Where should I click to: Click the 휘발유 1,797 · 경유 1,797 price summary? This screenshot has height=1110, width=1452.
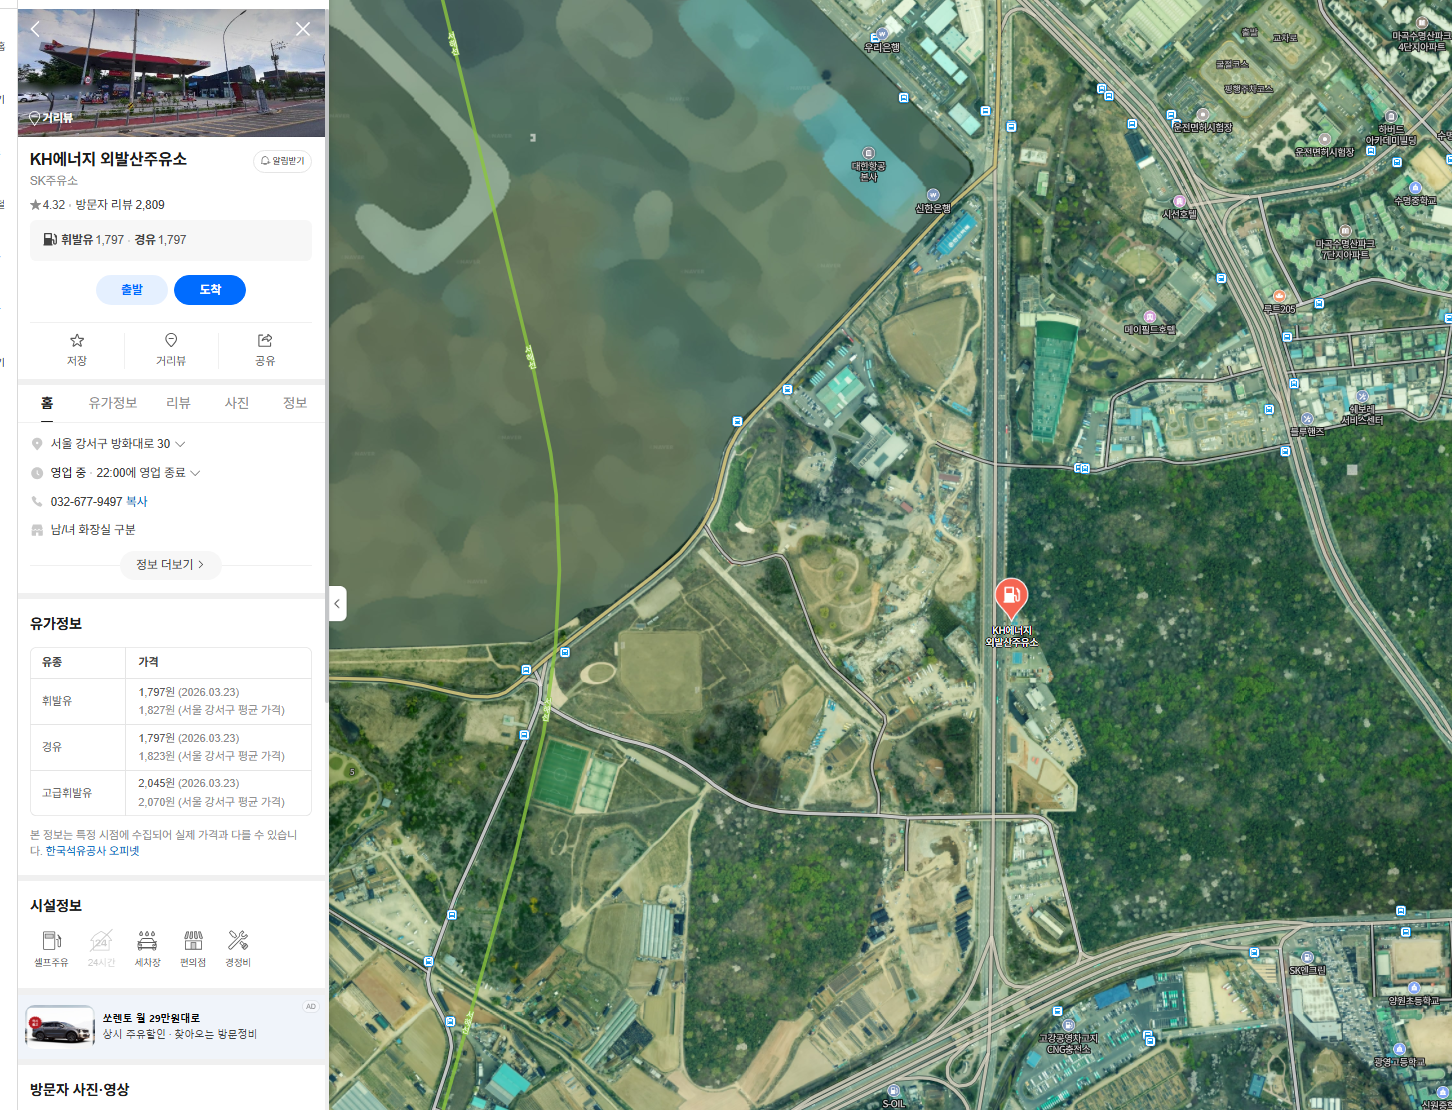pos(171,240)
